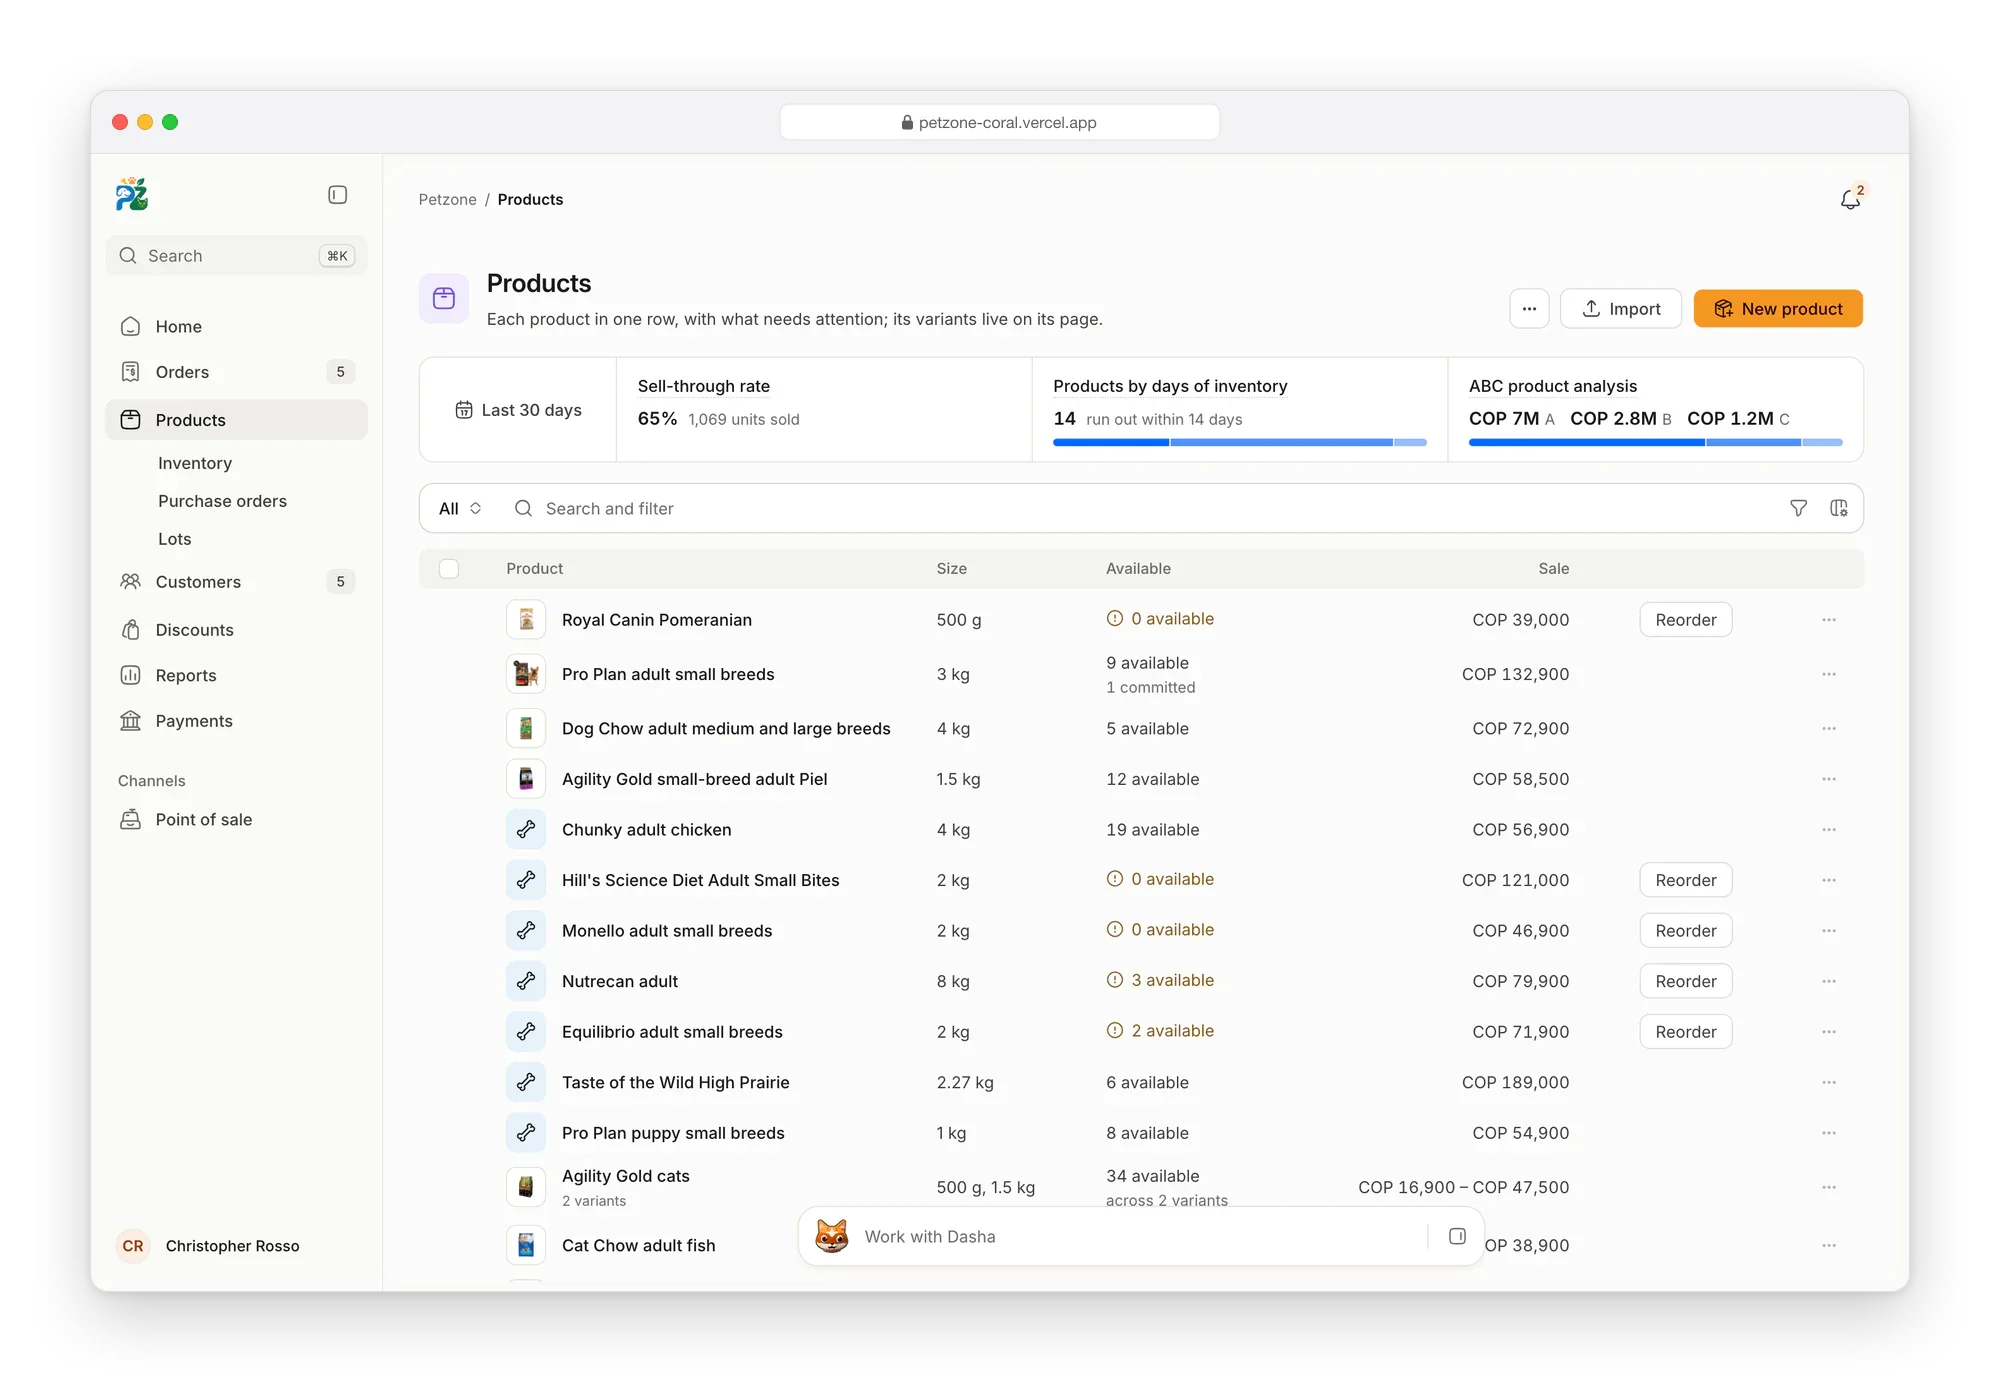2000x1382 pixels.
Task: Open the notifications bell
Action: (x=1851, y=199)
